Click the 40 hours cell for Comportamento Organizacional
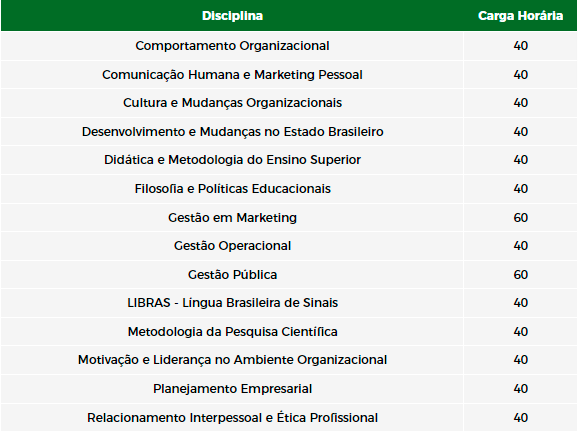Image resolution: width=578 pixels, height=432 pixels. [x=520, y=46]
